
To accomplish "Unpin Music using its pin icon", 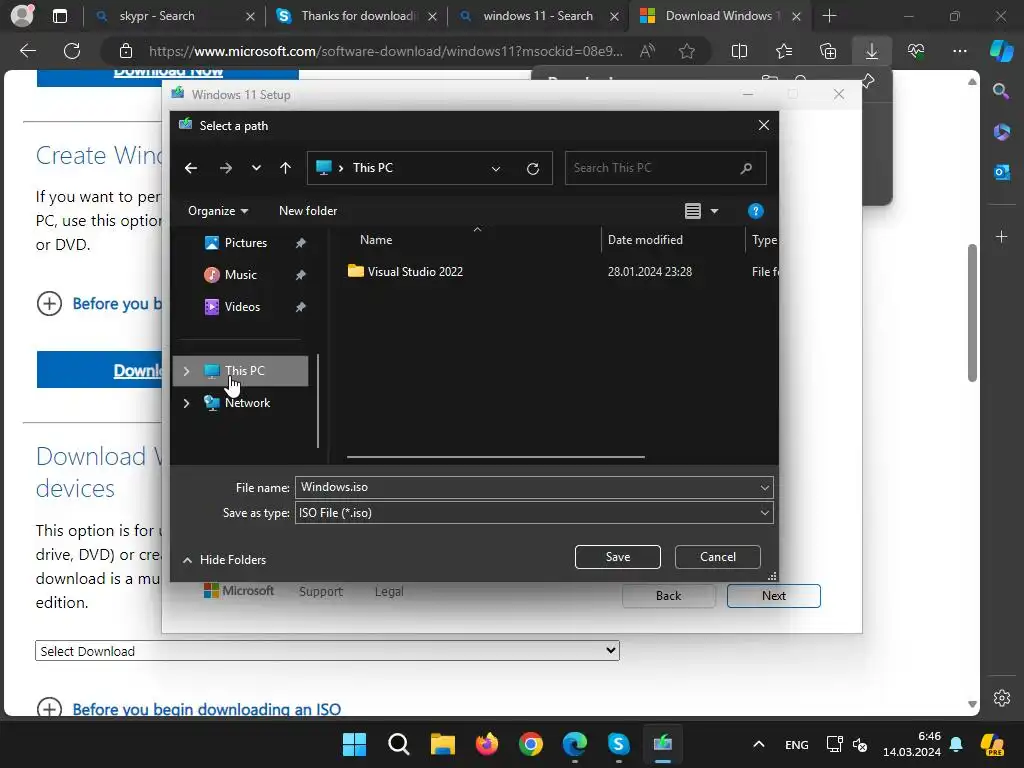I will [x=300, y=275].
